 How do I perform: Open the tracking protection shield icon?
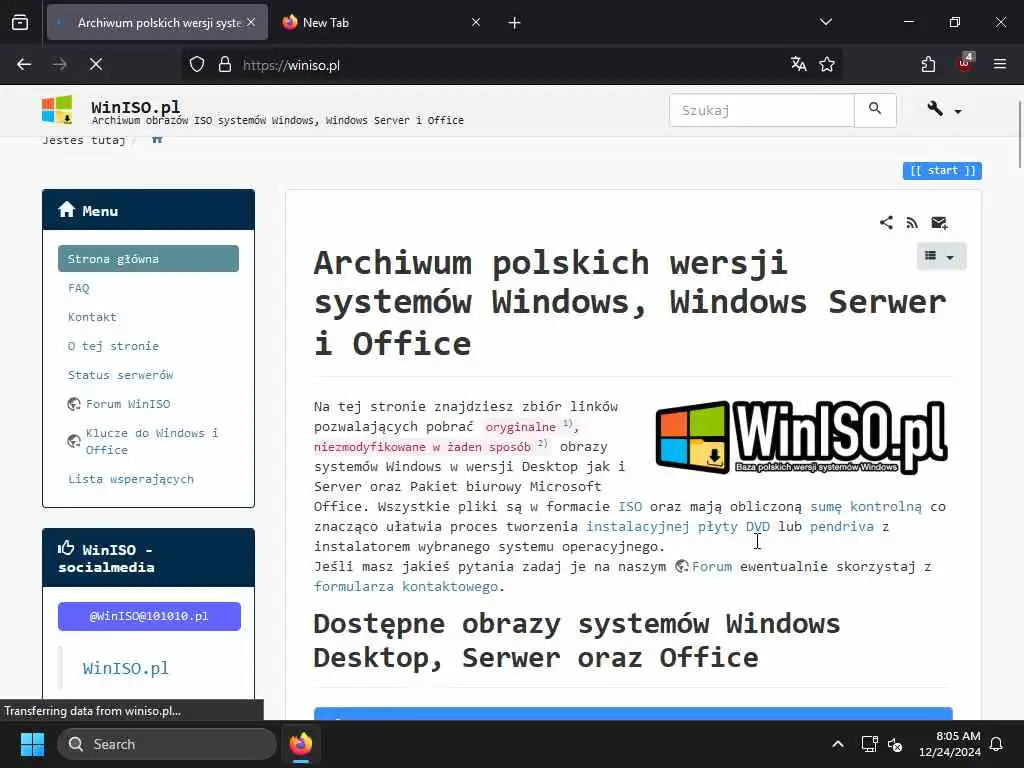coord(197,65)
